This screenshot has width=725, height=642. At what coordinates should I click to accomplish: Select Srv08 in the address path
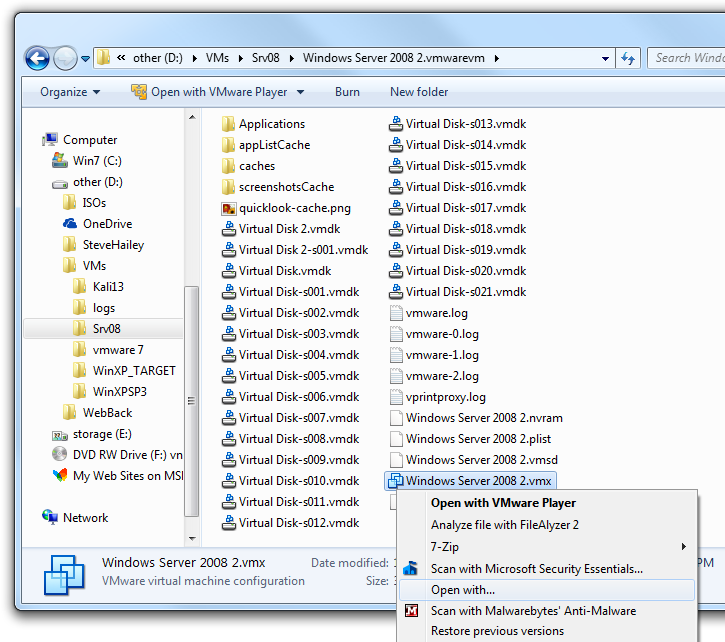265,58
